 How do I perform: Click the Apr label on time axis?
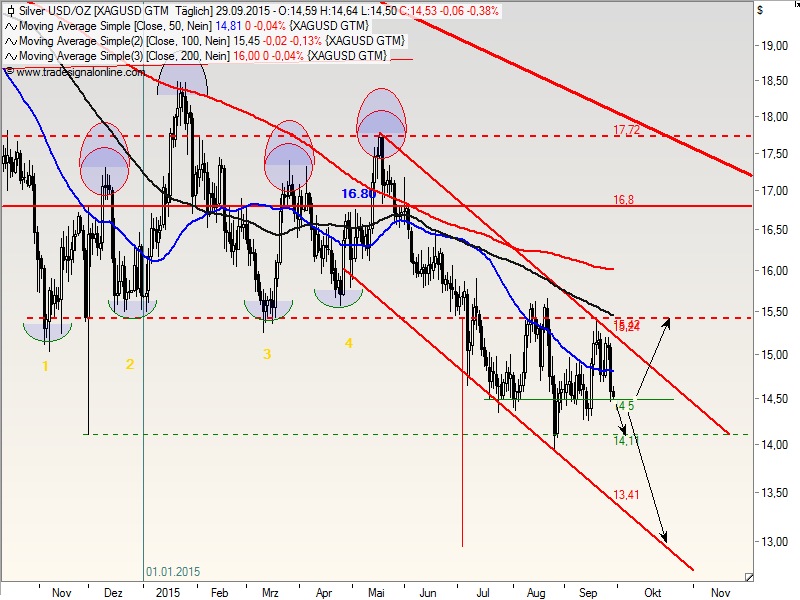click(323, 593)
